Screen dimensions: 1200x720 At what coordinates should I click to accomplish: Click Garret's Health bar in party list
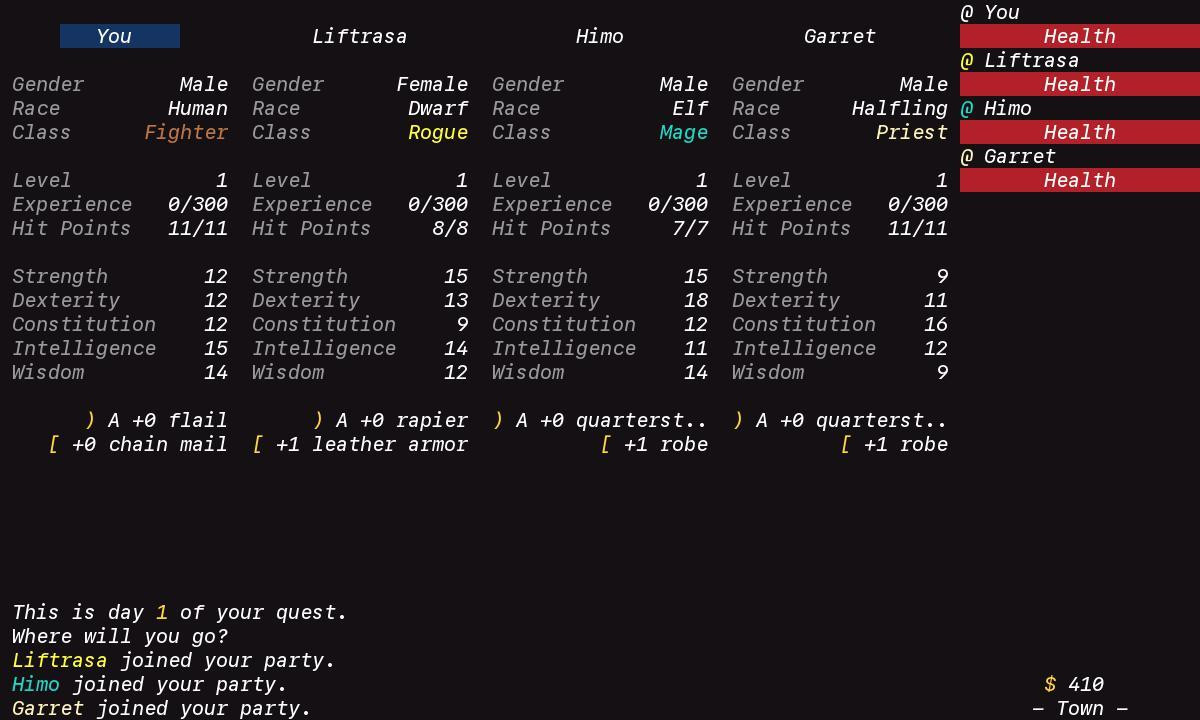coord(1080,181)
